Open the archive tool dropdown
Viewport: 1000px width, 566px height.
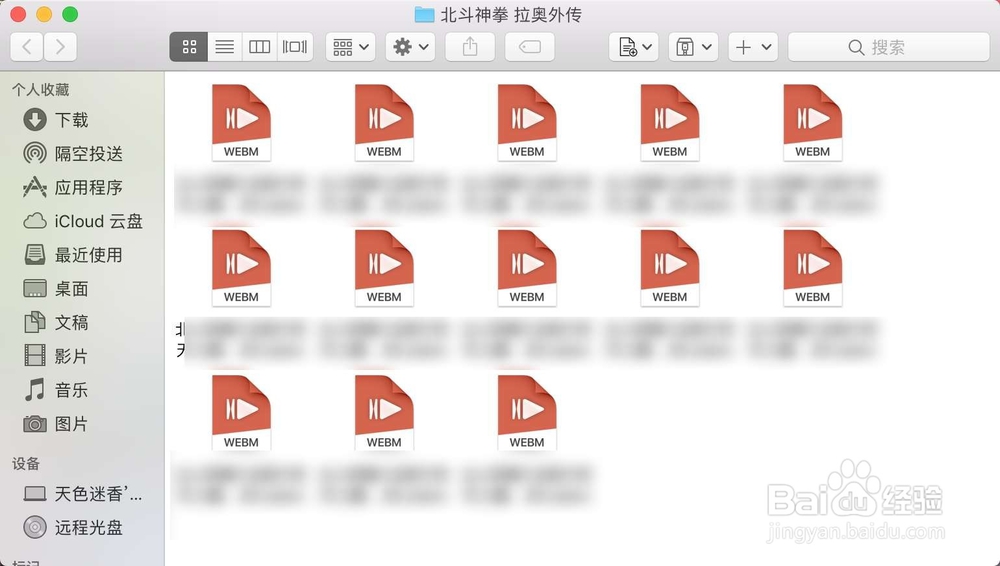point(693,47)
